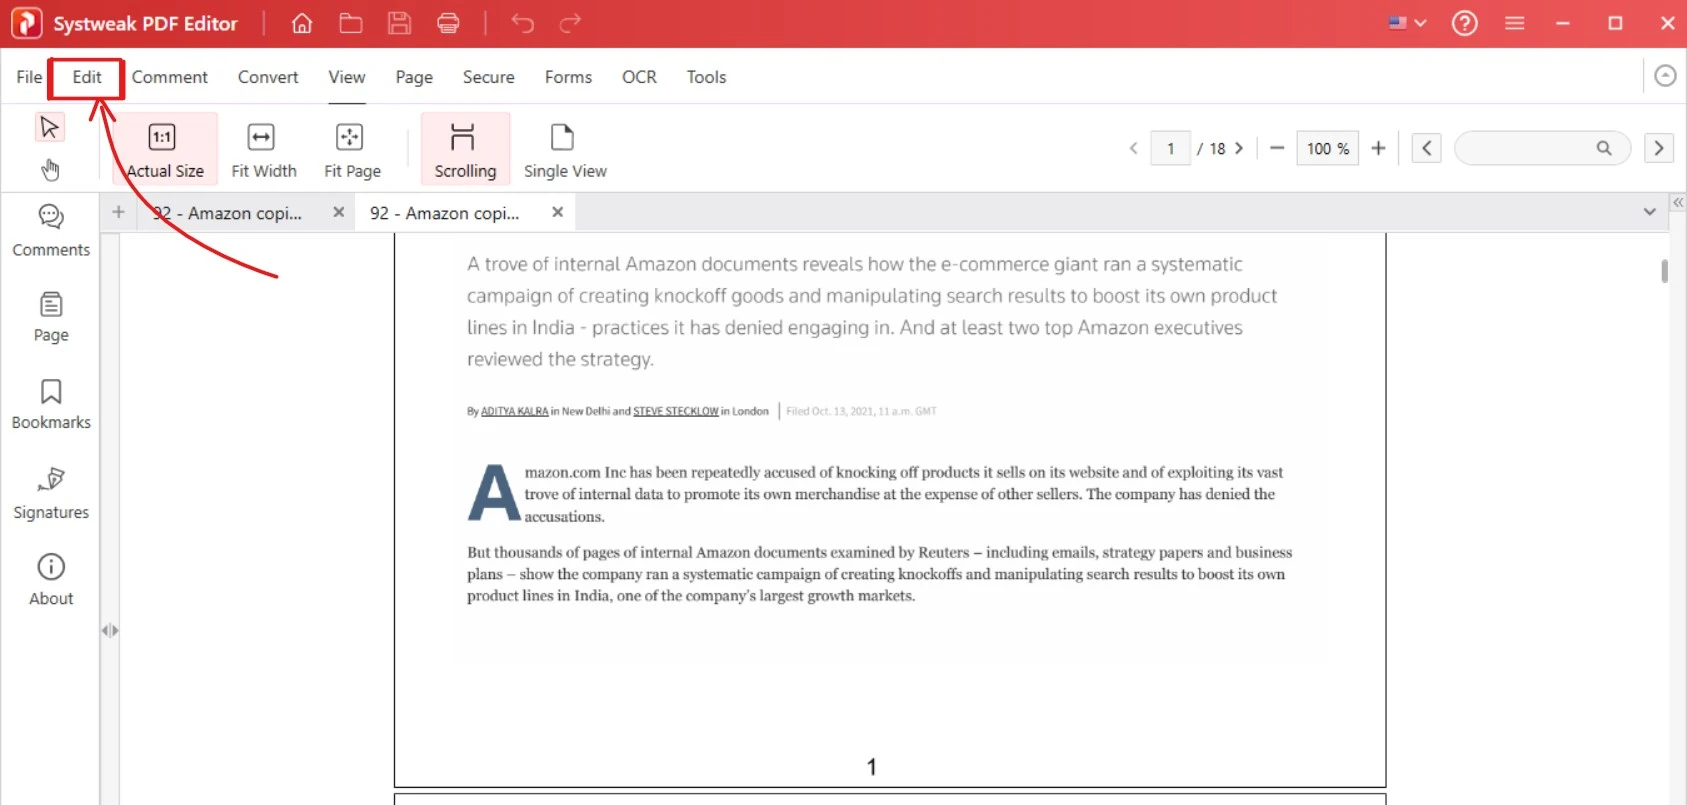Expand the tab list dropdown chevron
1687x805 pixels.
(x=1650, y=212)
